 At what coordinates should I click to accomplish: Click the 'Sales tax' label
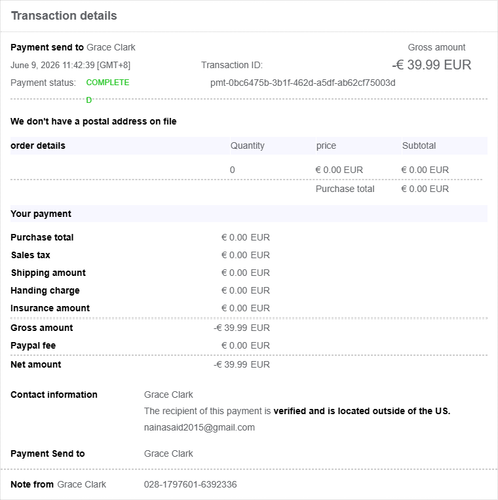point(30,255)
